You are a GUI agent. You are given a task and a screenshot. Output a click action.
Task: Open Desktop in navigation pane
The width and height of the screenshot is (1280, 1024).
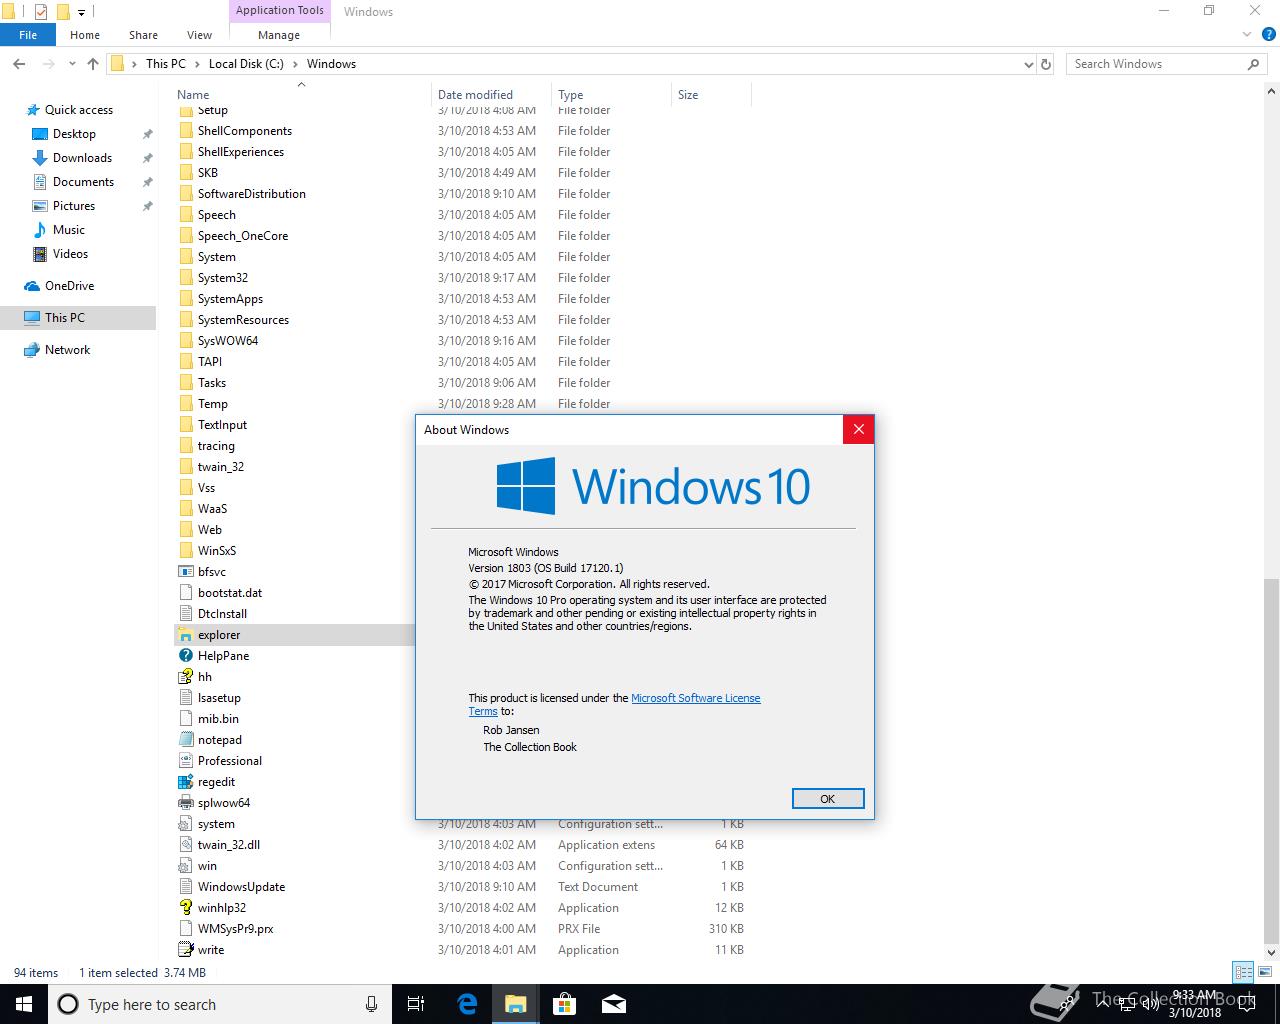[74, 134]
